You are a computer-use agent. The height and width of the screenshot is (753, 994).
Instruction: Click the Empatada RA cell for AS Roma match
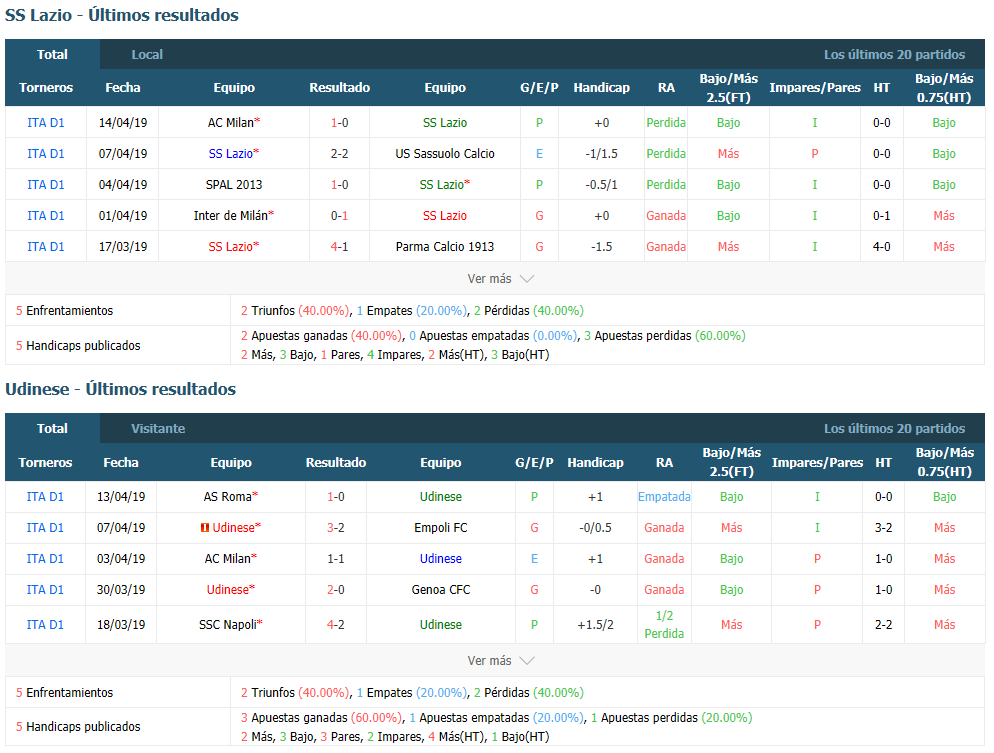click(x=664, y=497)
